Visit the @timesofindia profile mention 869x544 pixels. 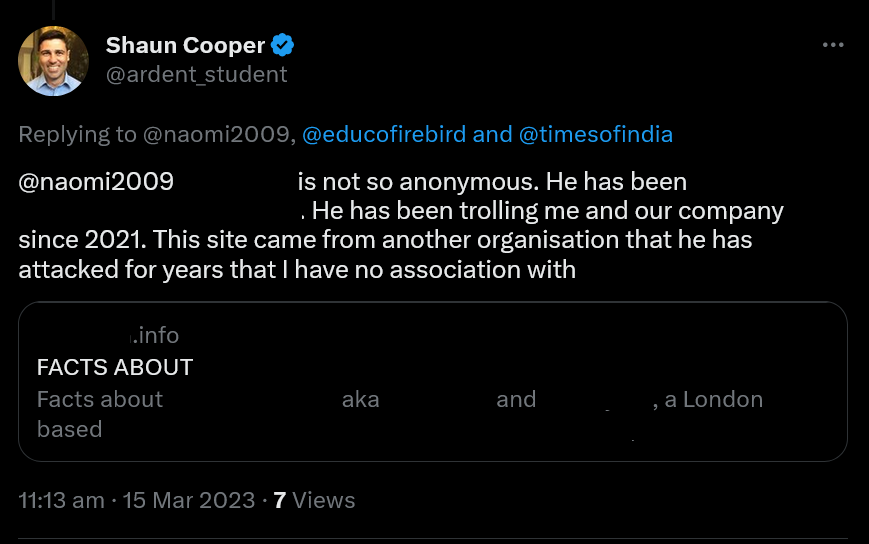click(596, 134)
